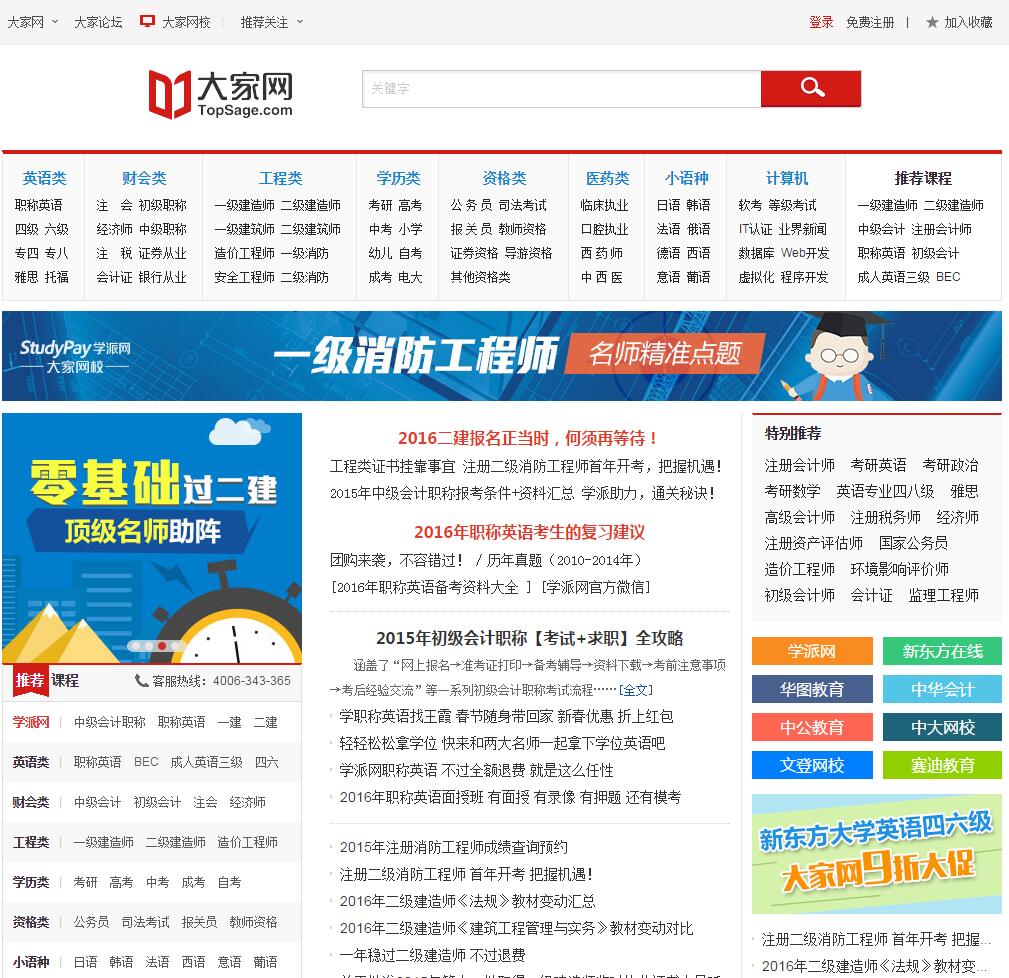
Task: Open the 计算机 category heading
Action: 786,178
